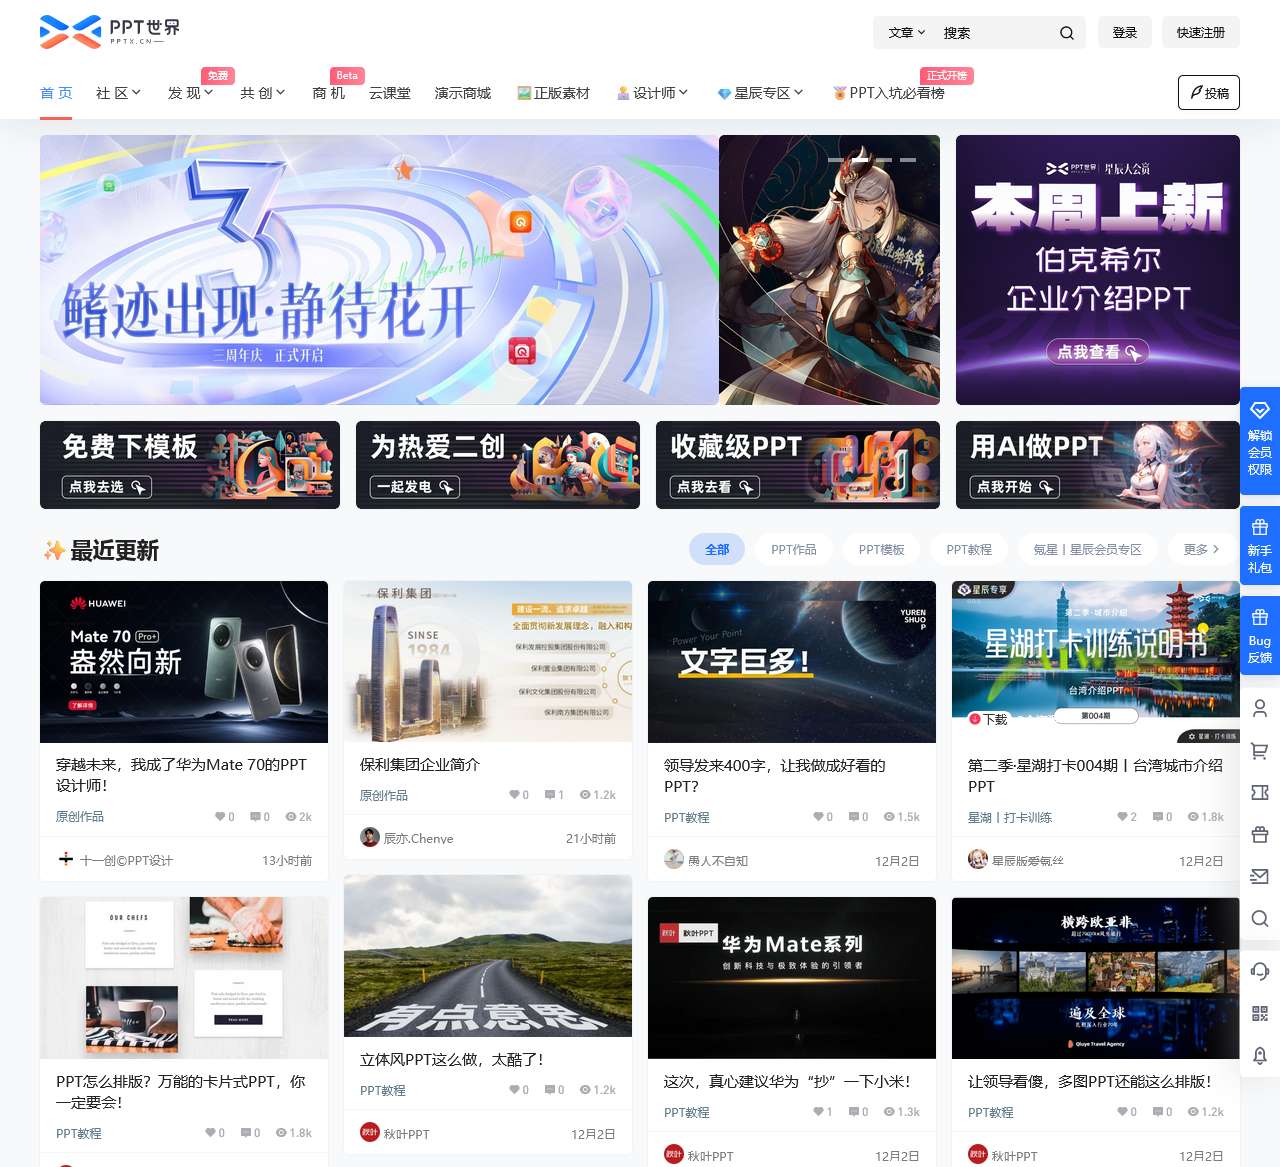Open the 文字巨多 card thumbnail
The image size is (1280, 1167).
click(792, 662)
